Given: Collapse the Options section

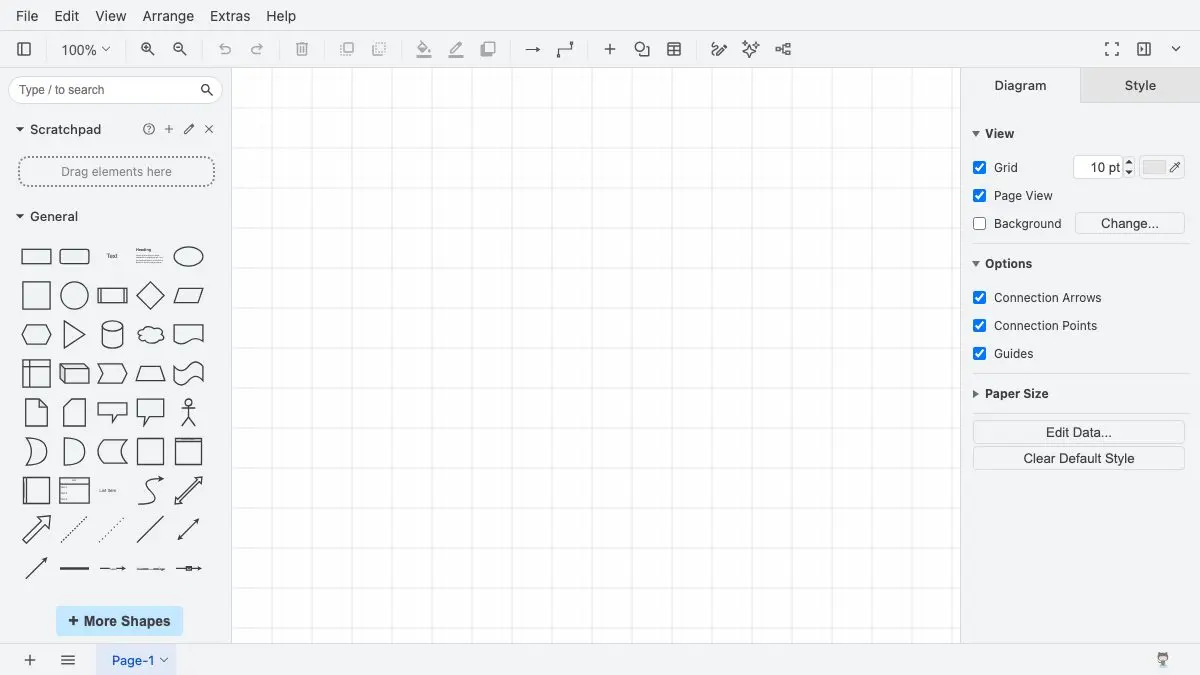Looking at the screenshot, I should click(977, 264).
